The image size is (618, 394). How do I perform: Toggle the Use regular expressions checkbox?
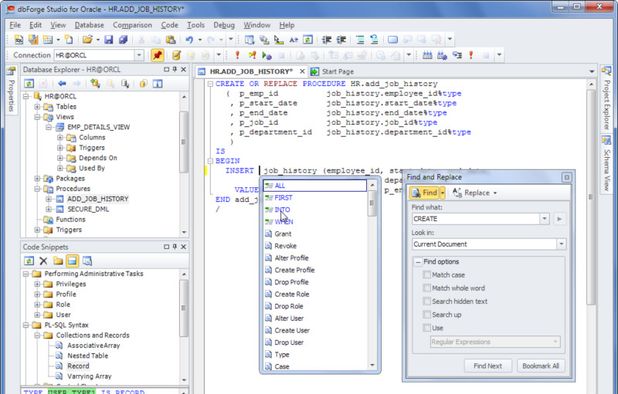[x=427, y=328]
